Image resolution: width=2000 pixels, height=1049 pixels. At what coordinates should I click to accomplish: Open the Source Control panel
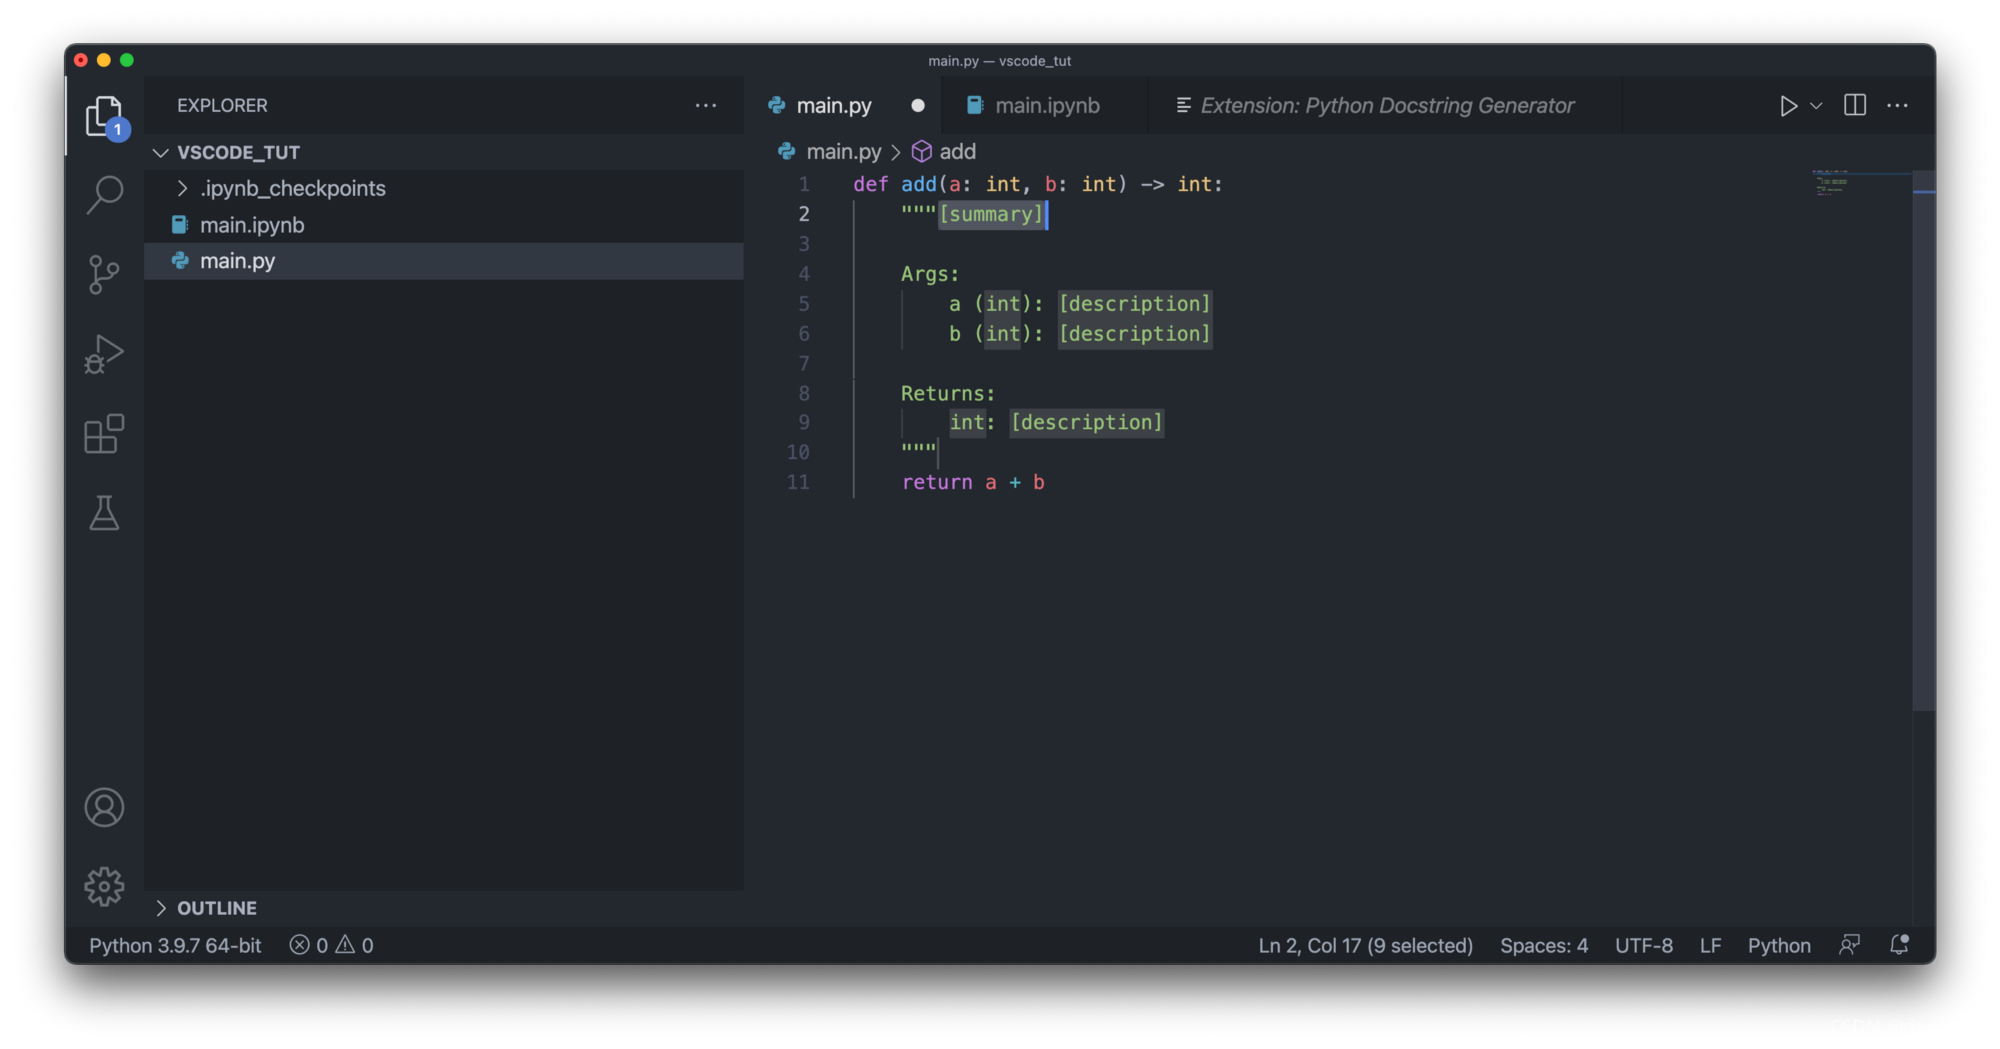(x=104, y=274)
